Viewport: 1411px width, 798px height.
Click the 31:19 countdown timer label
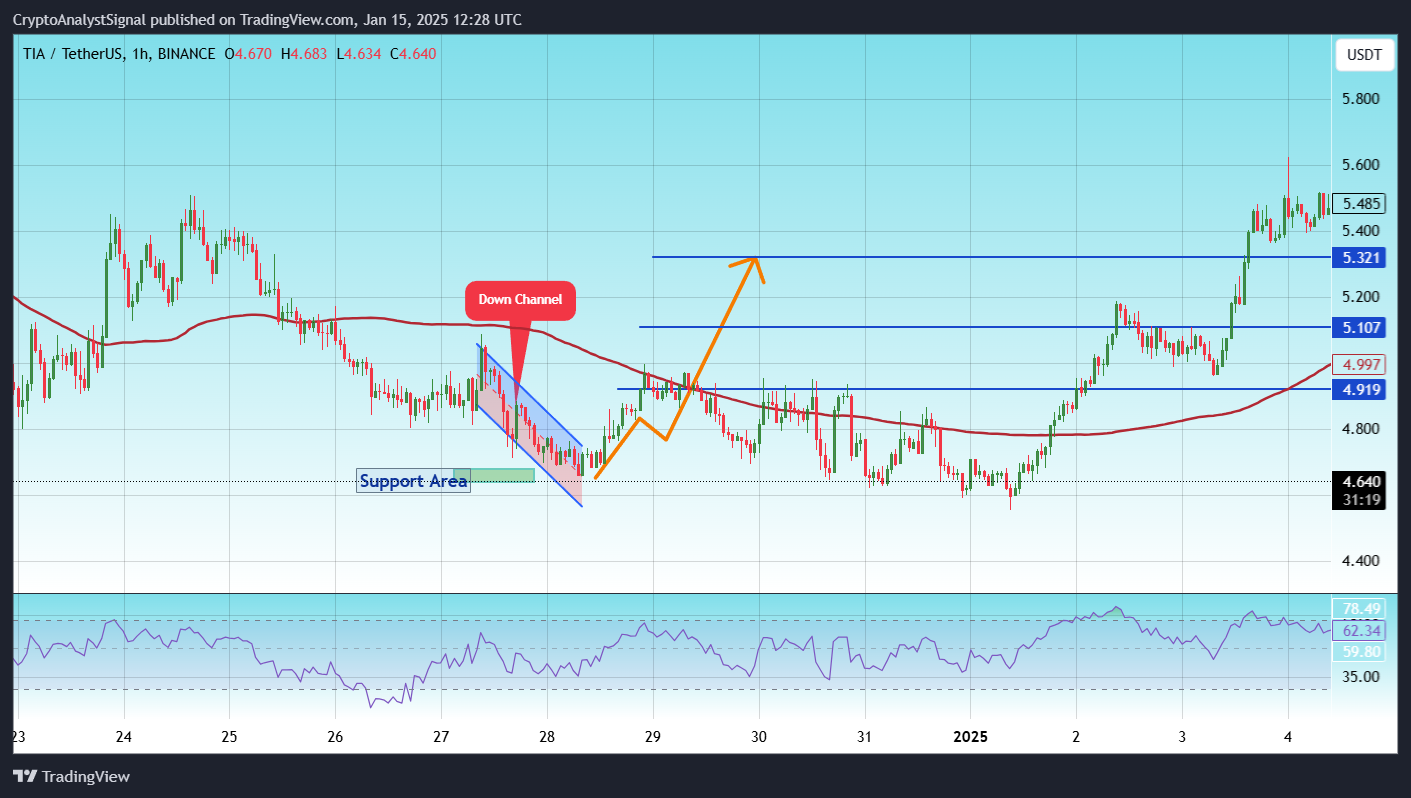coord(1362,499)
